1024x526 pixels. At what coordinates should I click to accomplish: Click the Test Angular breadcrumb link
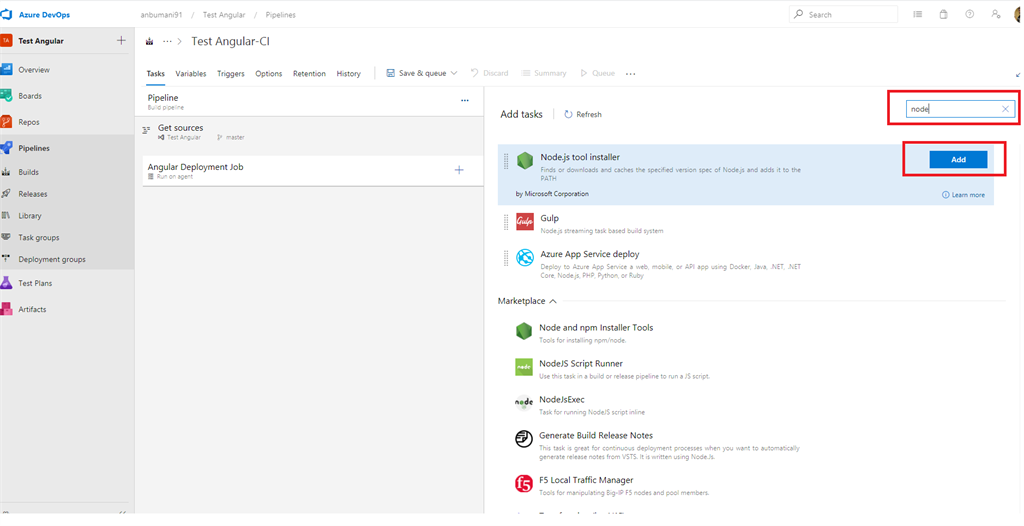223,14
